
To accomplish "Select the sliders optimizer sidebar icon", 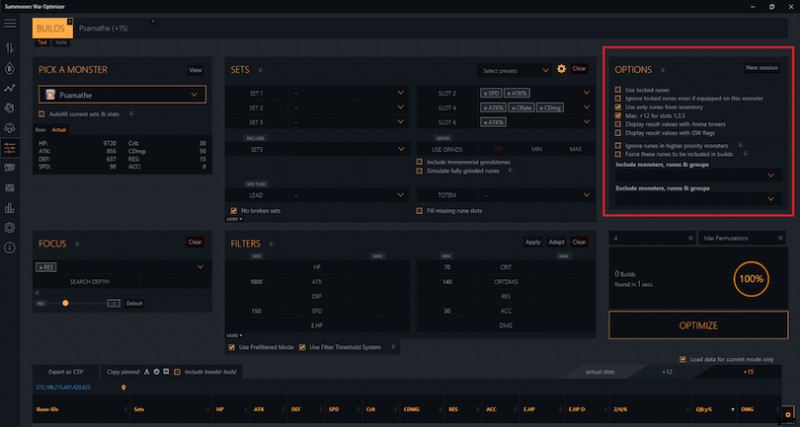I will tap(10, 148).
